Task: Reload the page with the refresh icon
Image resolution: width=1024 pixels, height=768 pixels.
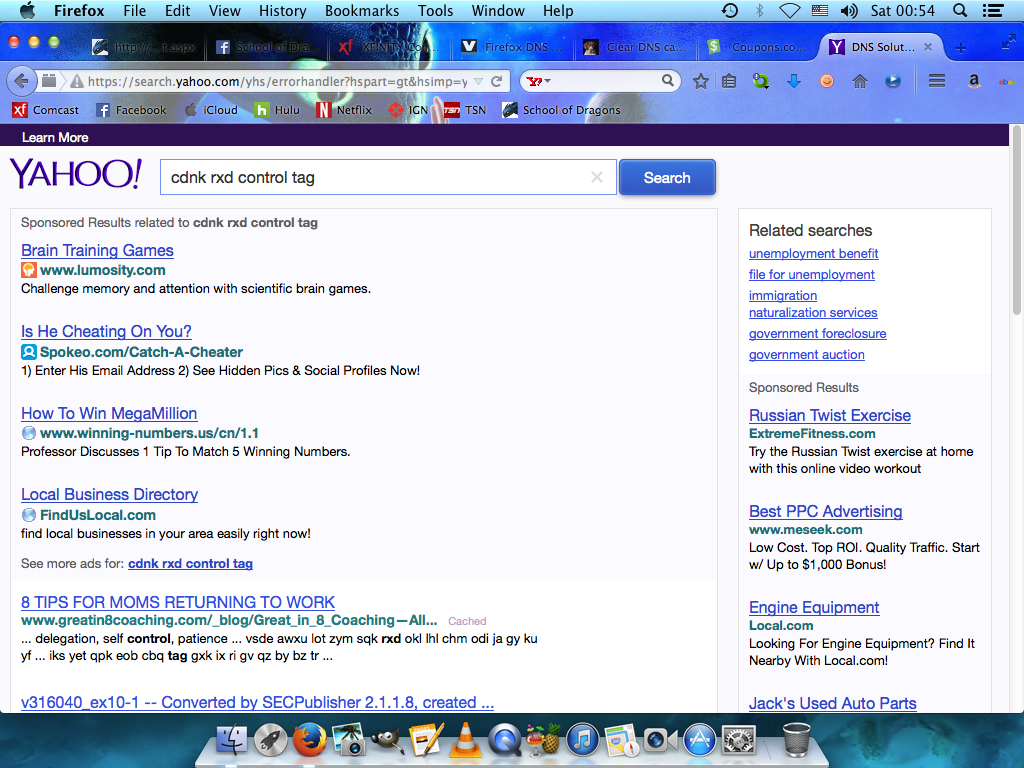Action: 497,82
